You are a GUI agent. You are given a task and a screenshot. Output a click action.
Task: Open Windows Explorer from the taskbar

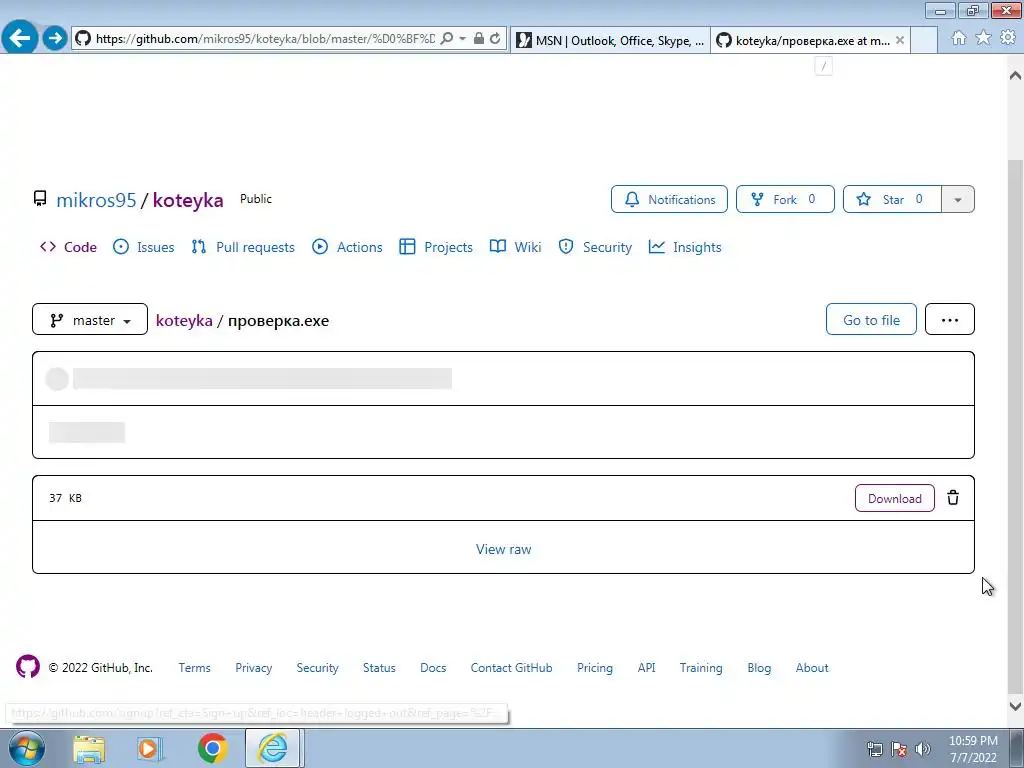tap(89, 748)
